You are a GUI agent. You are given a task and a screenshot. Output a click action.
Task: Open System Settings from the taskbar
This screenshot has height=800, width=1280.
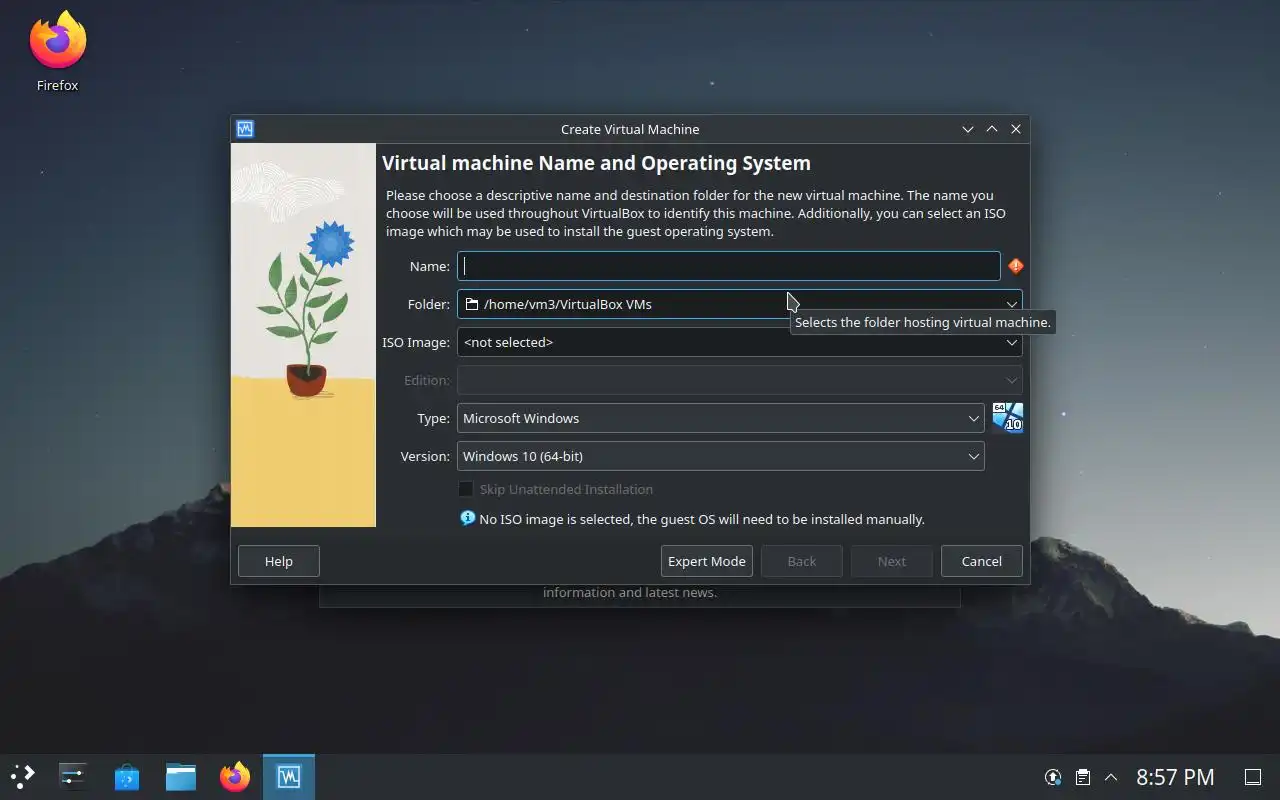pyautogui.click(x=73, y=776)
